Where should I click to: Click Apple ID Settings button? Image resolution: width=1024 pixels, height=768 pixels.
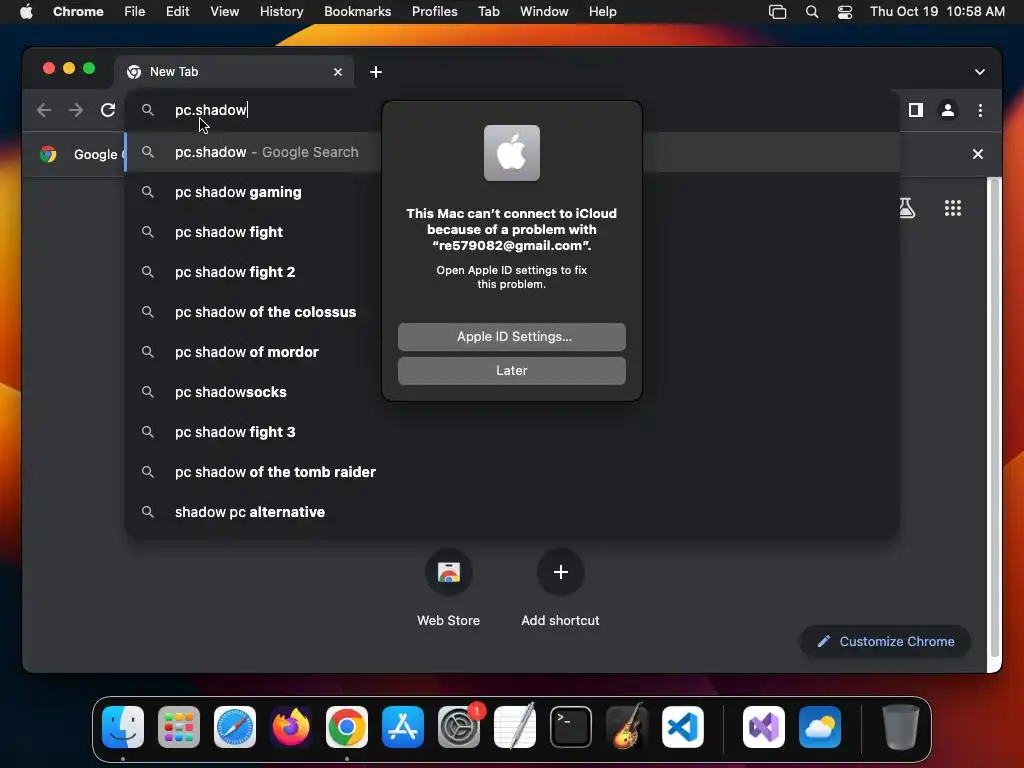click(511, 337)
